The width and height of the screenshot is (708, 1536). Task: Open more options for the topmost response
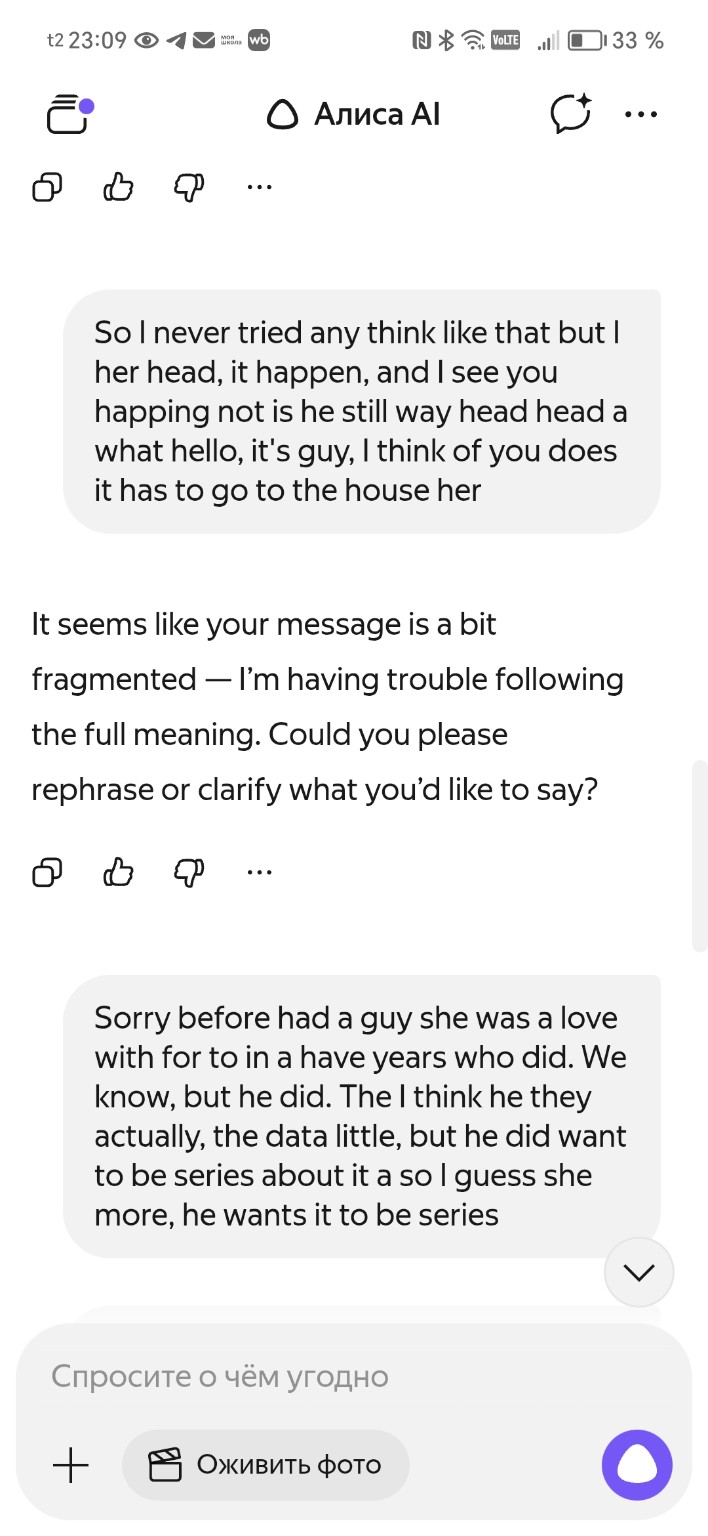point(259,186)
